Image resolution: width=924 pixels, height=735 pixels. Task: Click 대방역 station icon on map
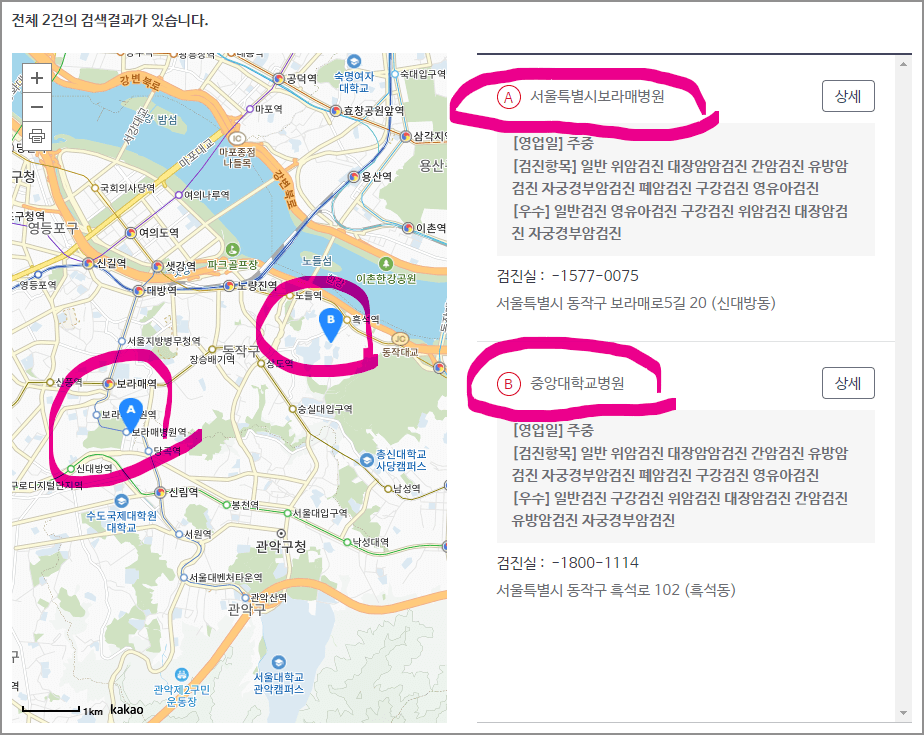[x=138, y=290]
